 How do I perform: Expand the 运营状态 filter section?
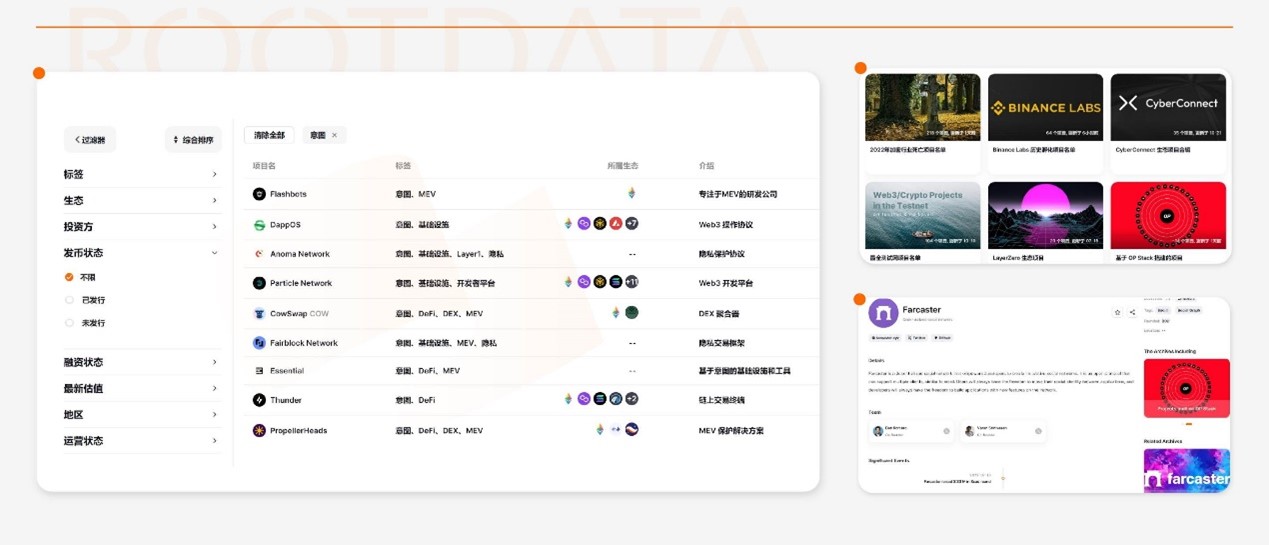141,440
